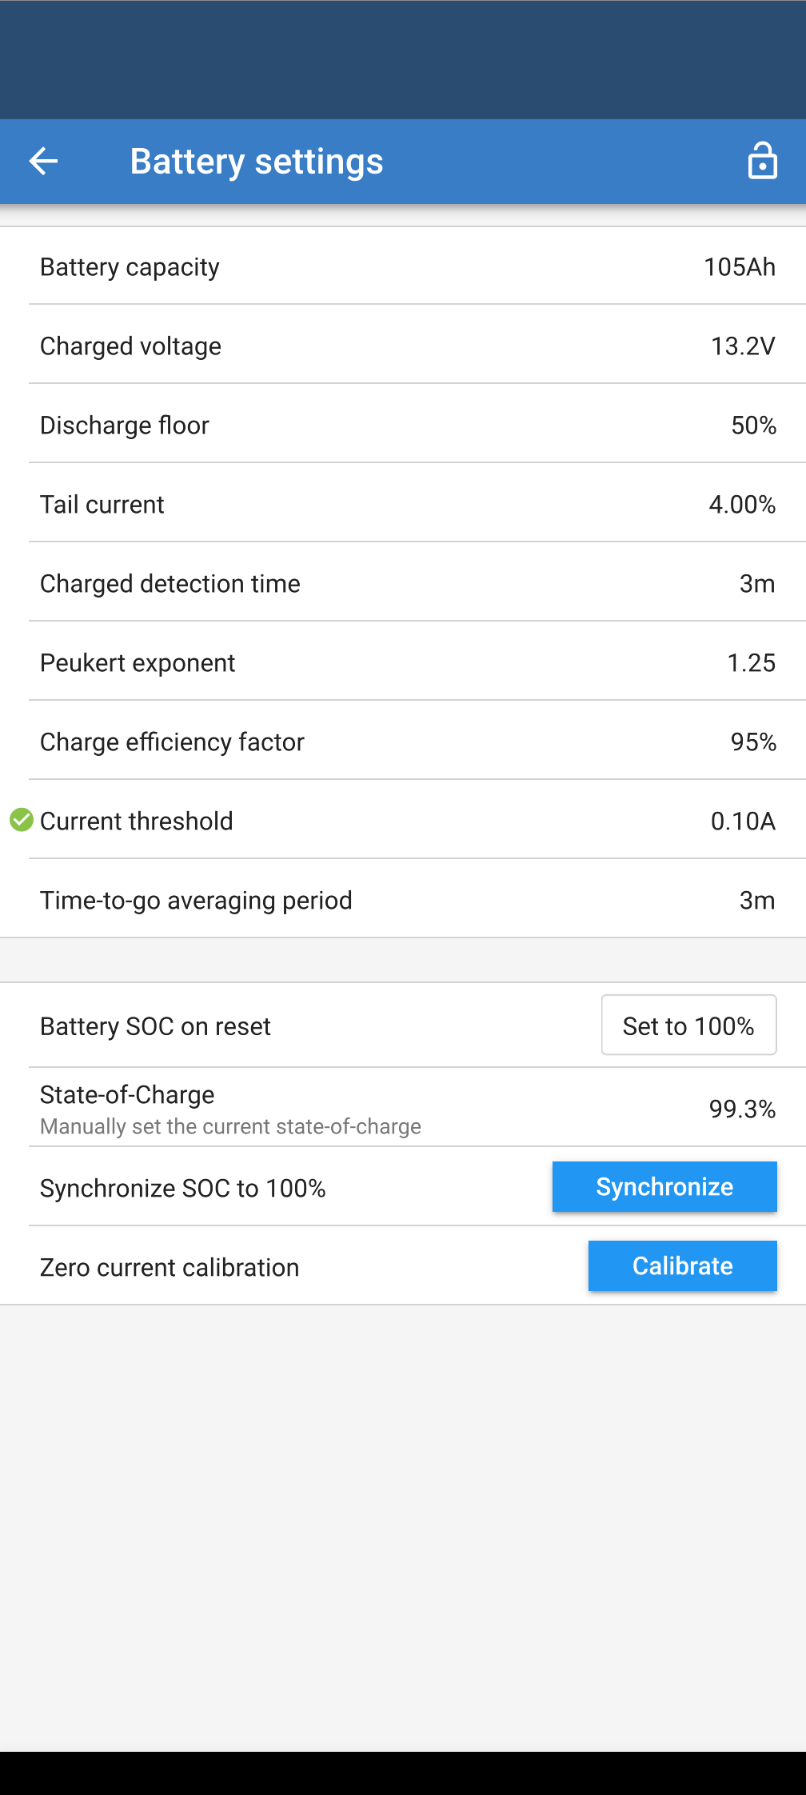806x1795 pixels.
Task: Tap the Zero current calibration label
Action: (169, 1268)
